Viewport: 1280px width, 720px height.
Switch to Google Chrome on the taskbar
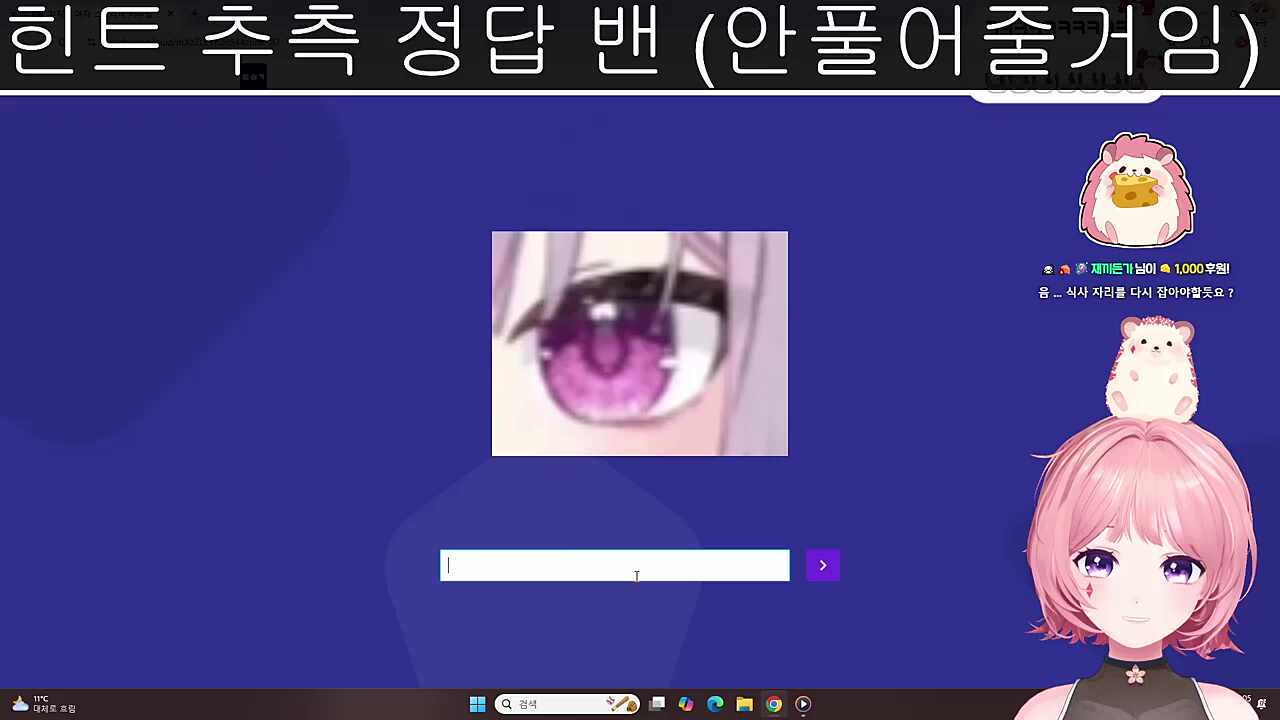774,704
